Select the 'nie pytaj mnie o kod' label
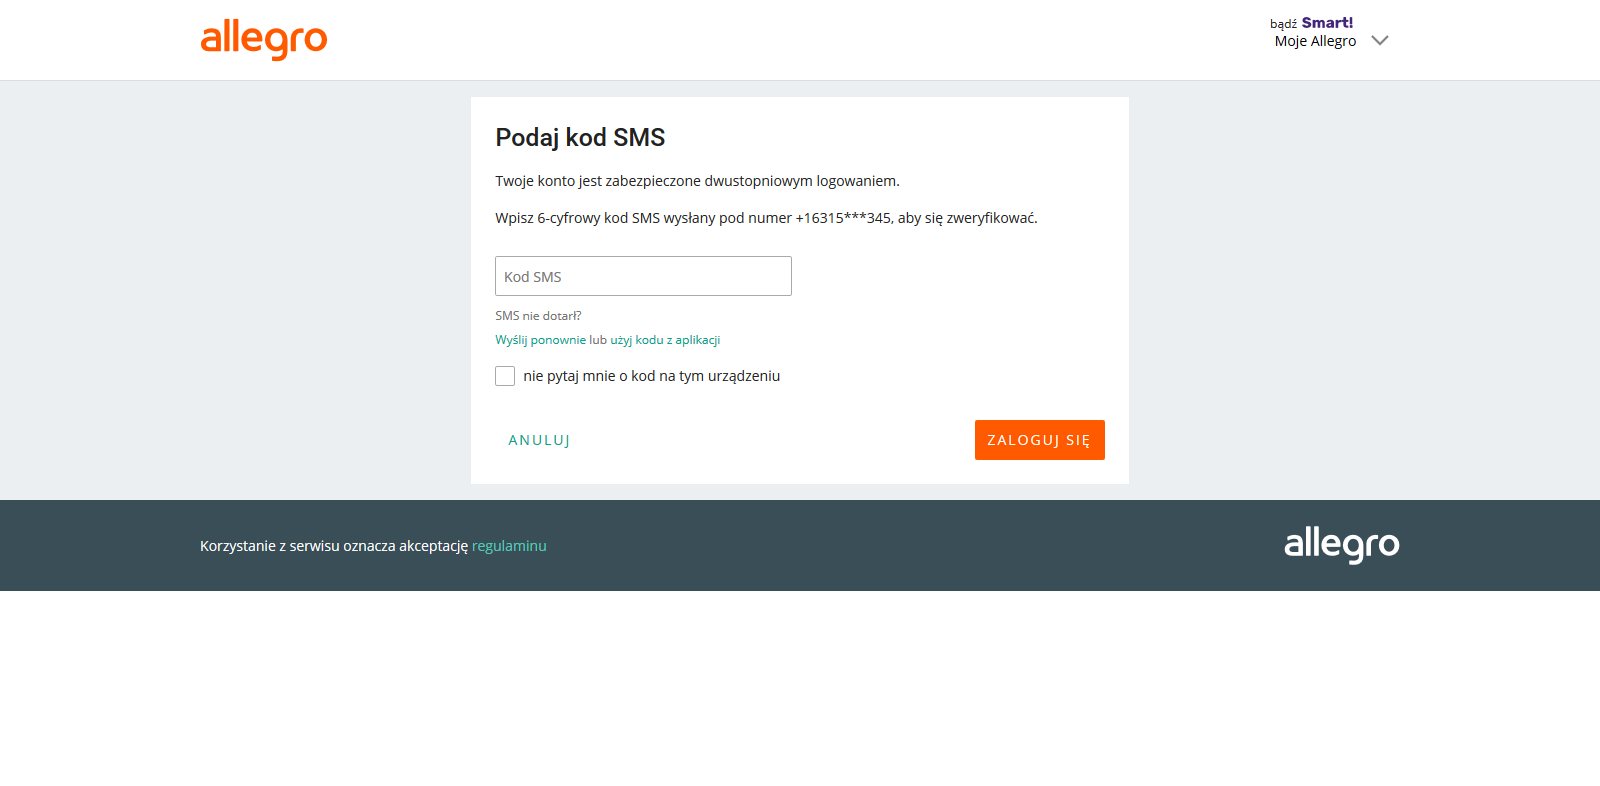The image size is (1600, 786). tap(651, 376)
